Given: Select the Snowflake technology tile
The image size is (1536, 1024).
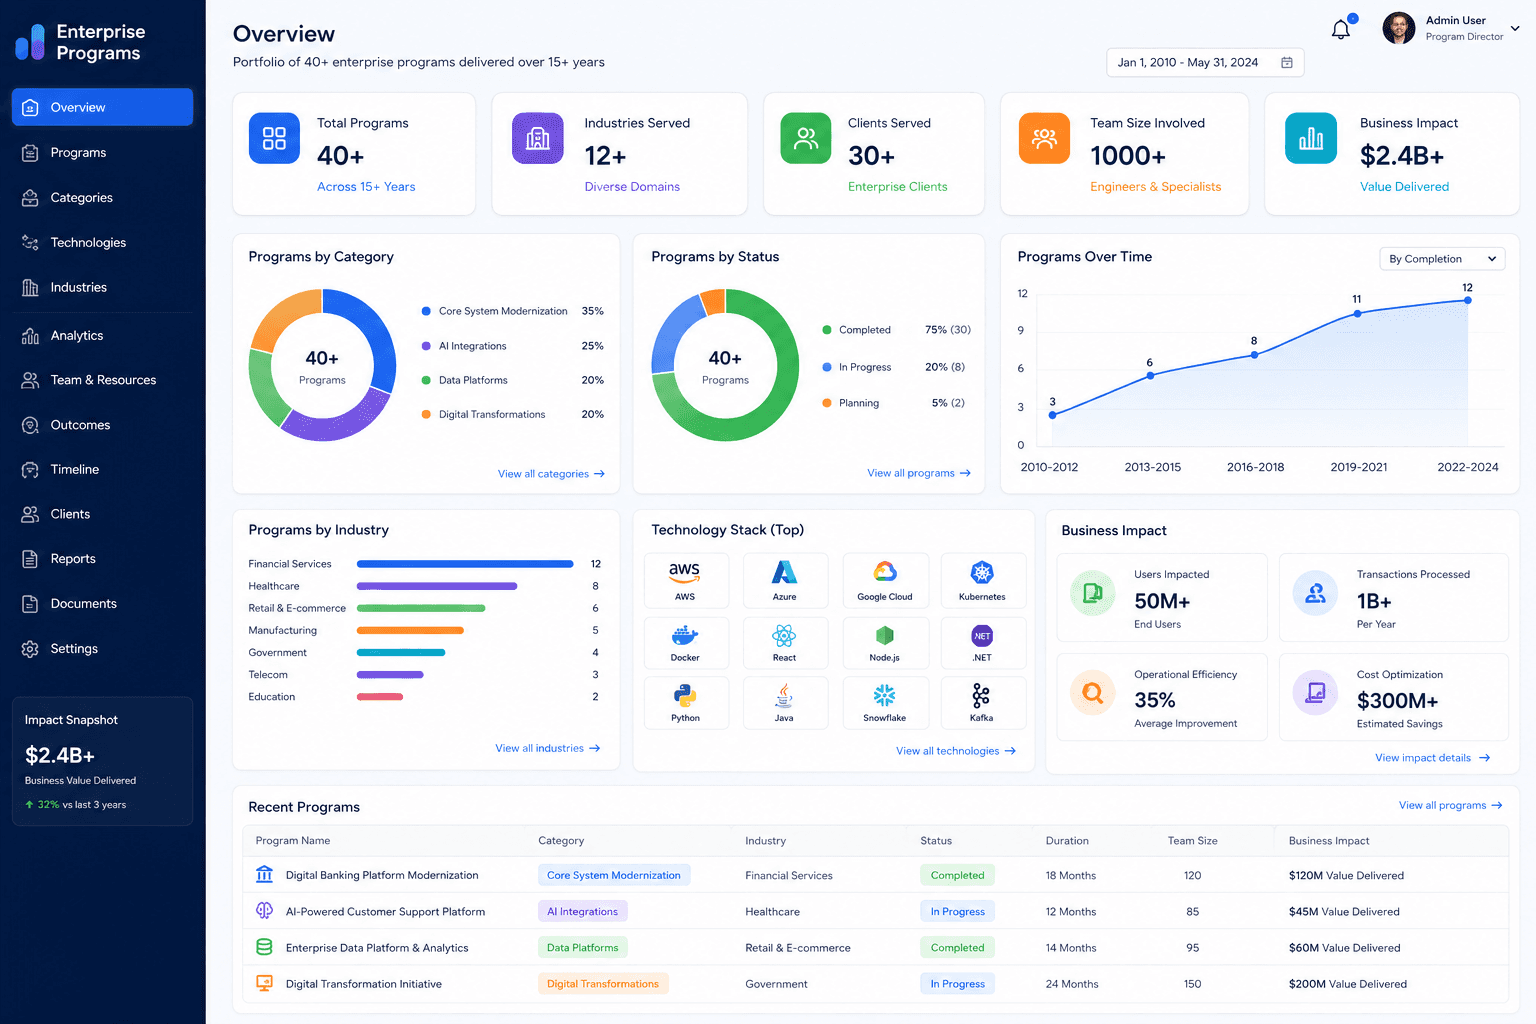Looking at the screenshot, I should [885, 703].
